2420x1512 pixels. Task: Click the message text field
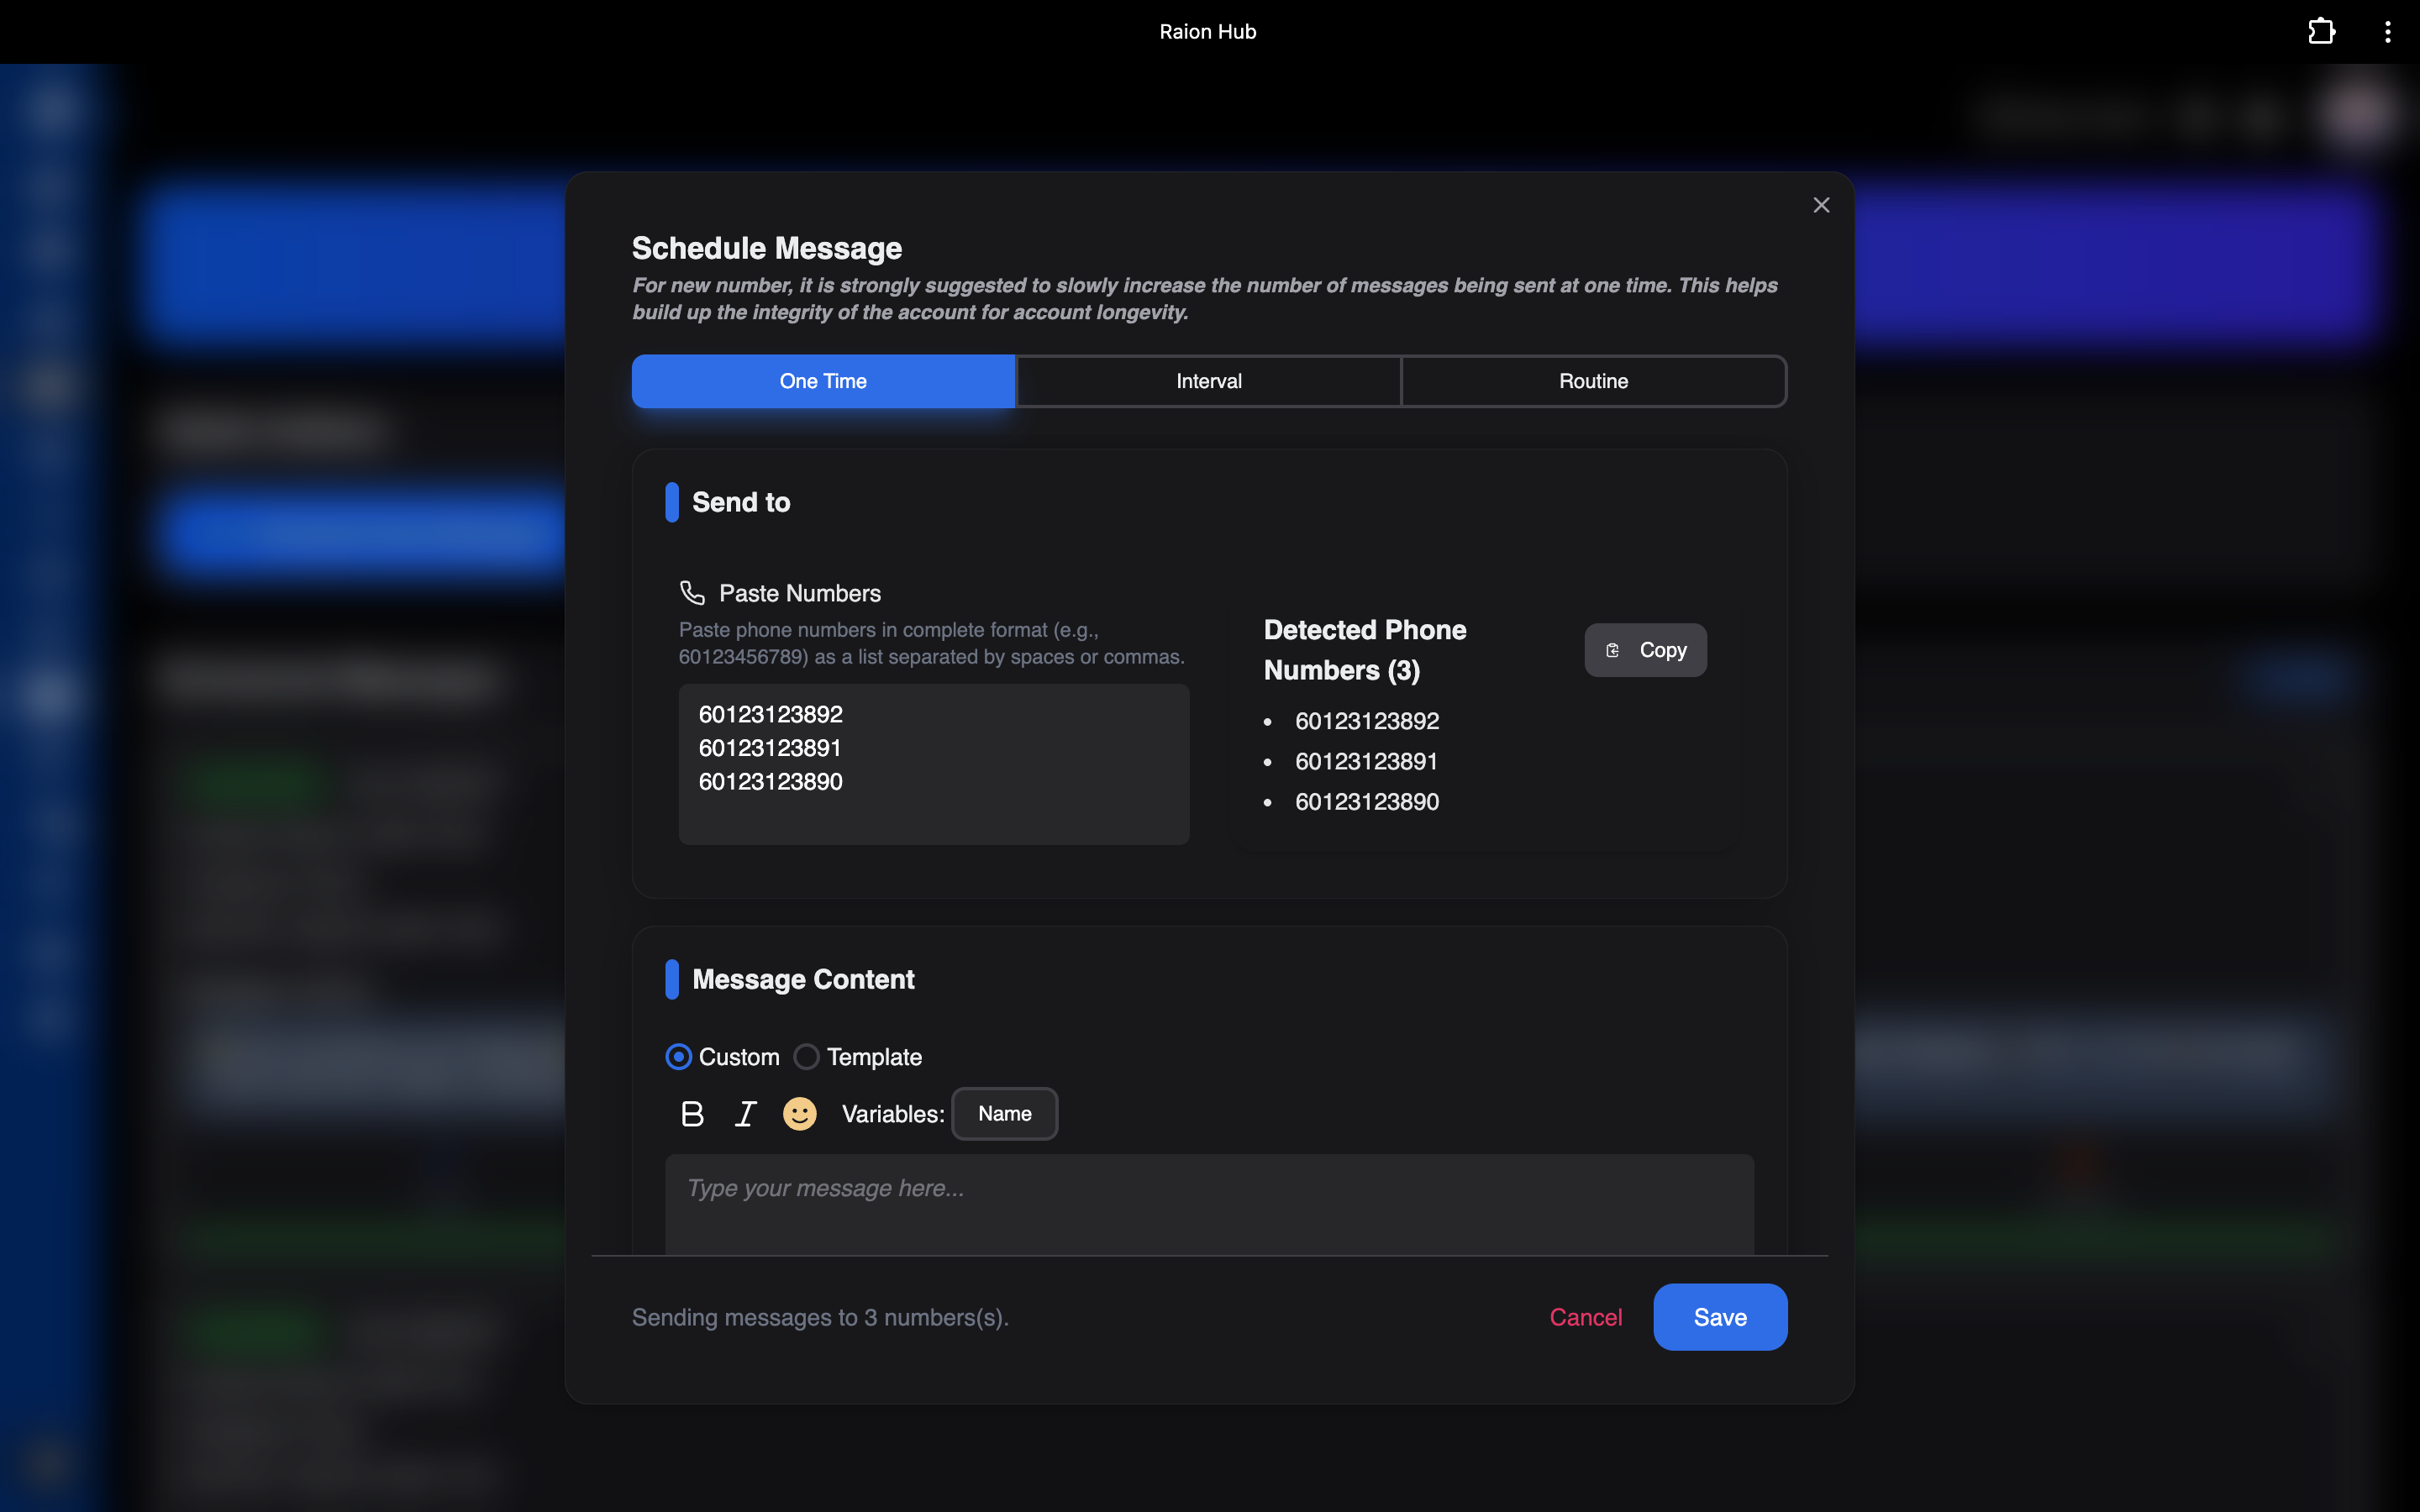(1209, 1205)
